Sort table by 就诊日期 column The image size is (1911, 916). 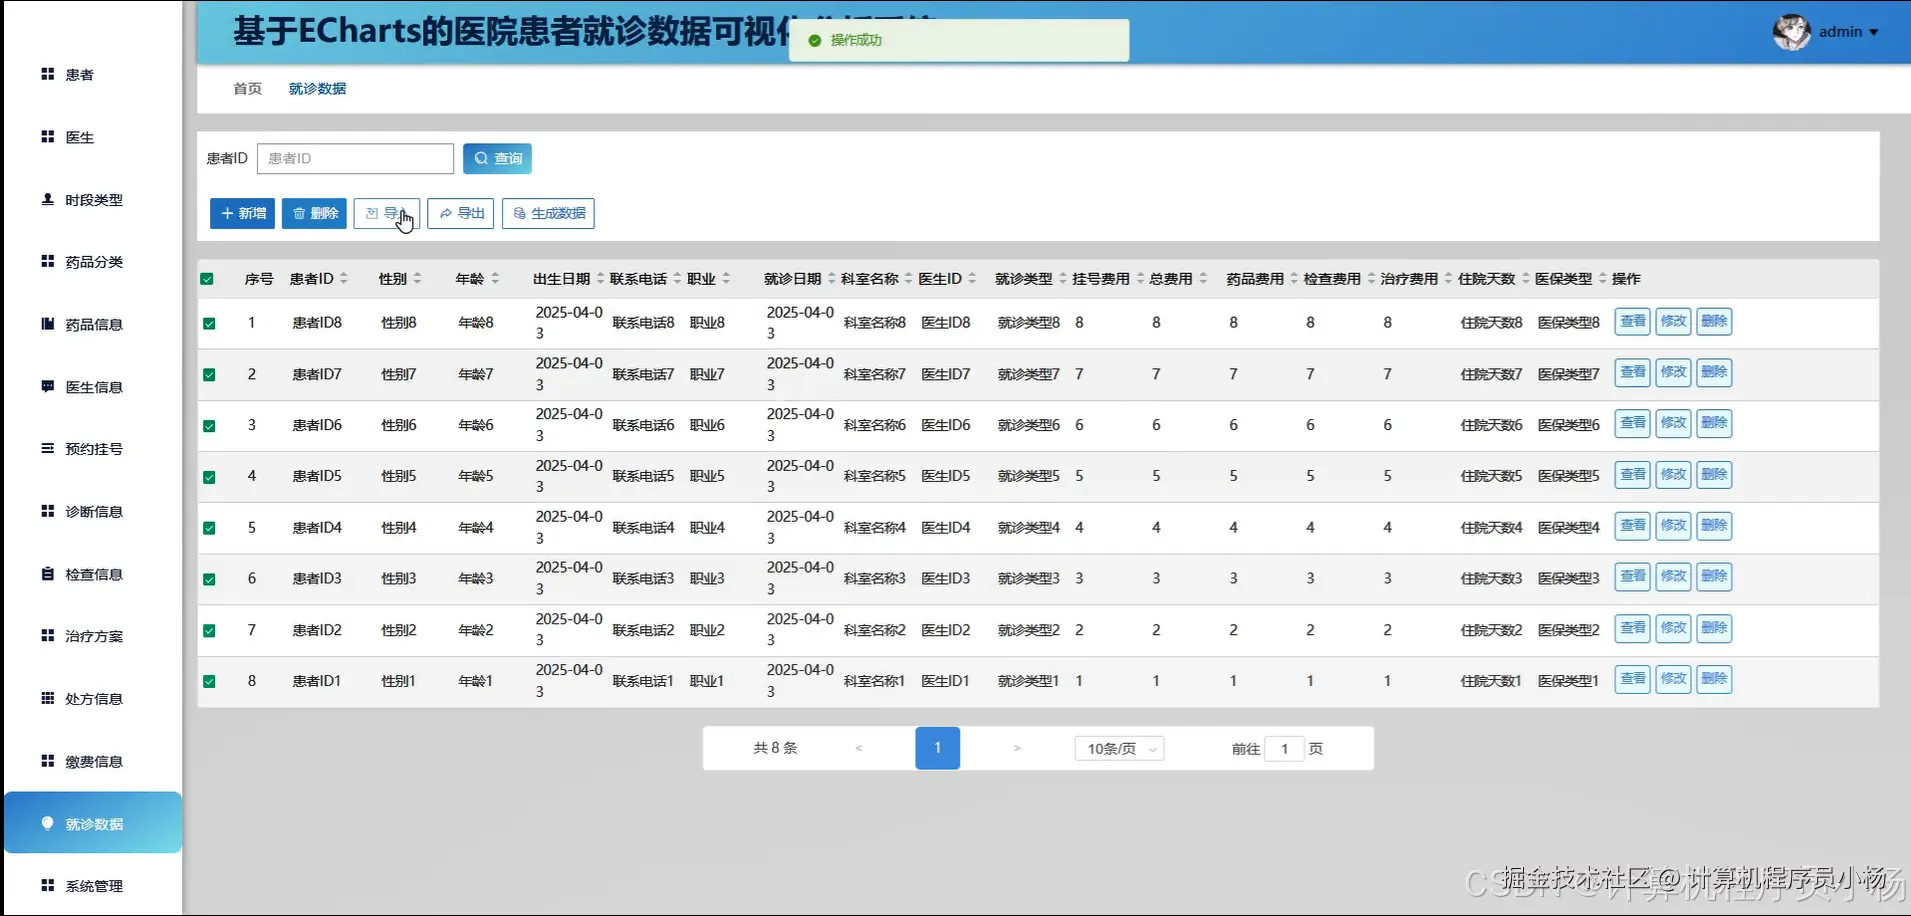pos(831,279)
